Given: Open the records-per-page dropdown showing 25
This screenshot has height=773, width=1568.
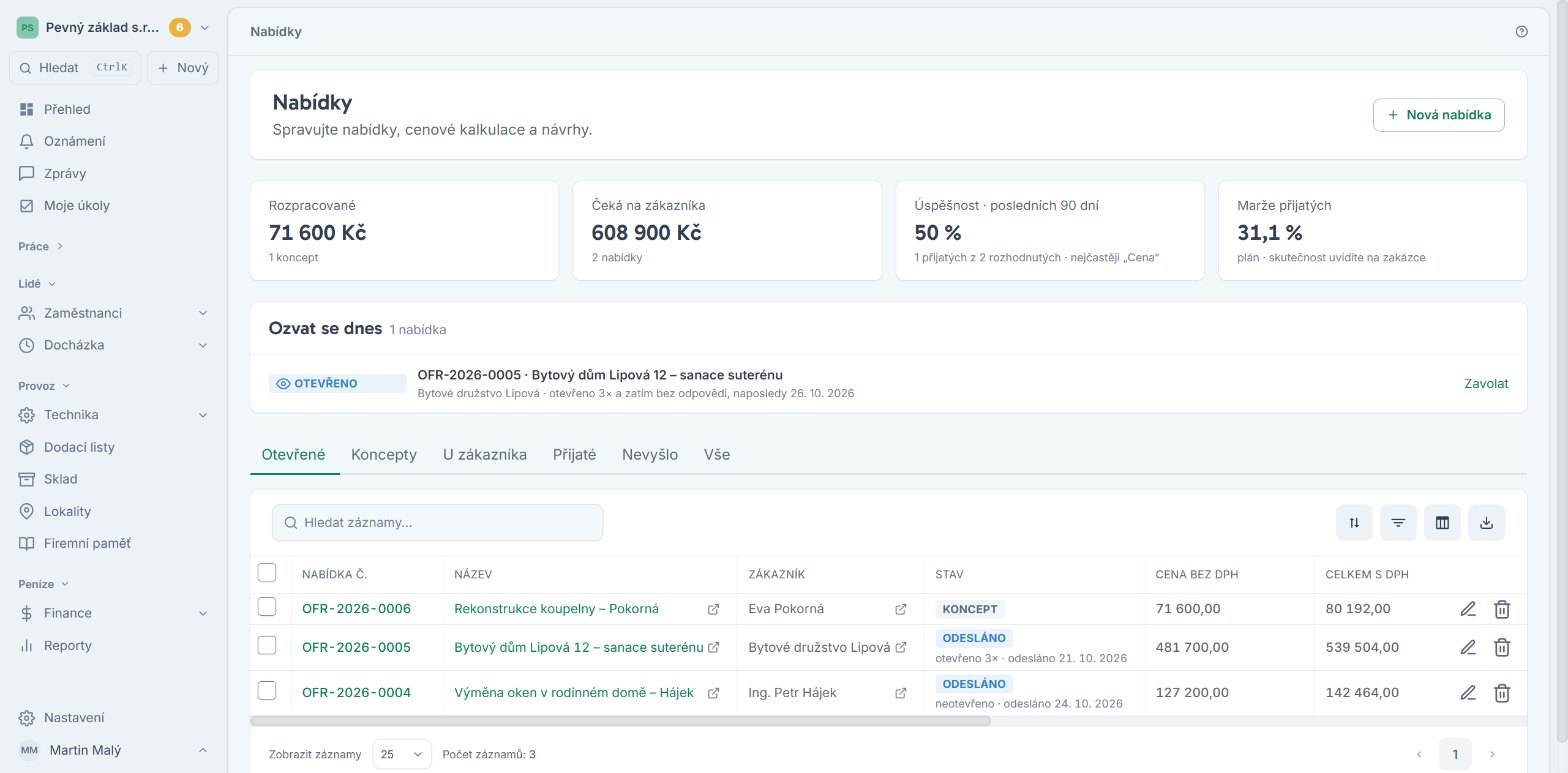Looking at the screenshot, I should coord(402,754).
